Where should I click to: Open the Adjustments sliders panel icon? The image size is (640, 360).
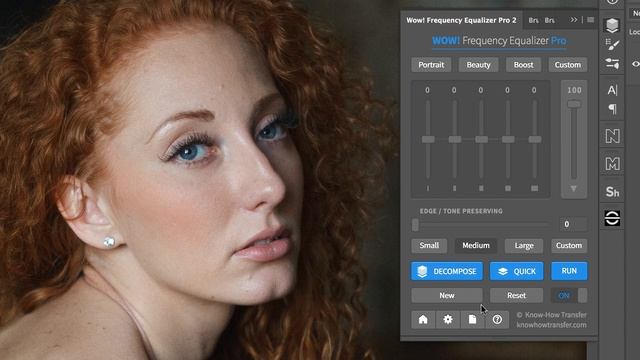(612, 63)
